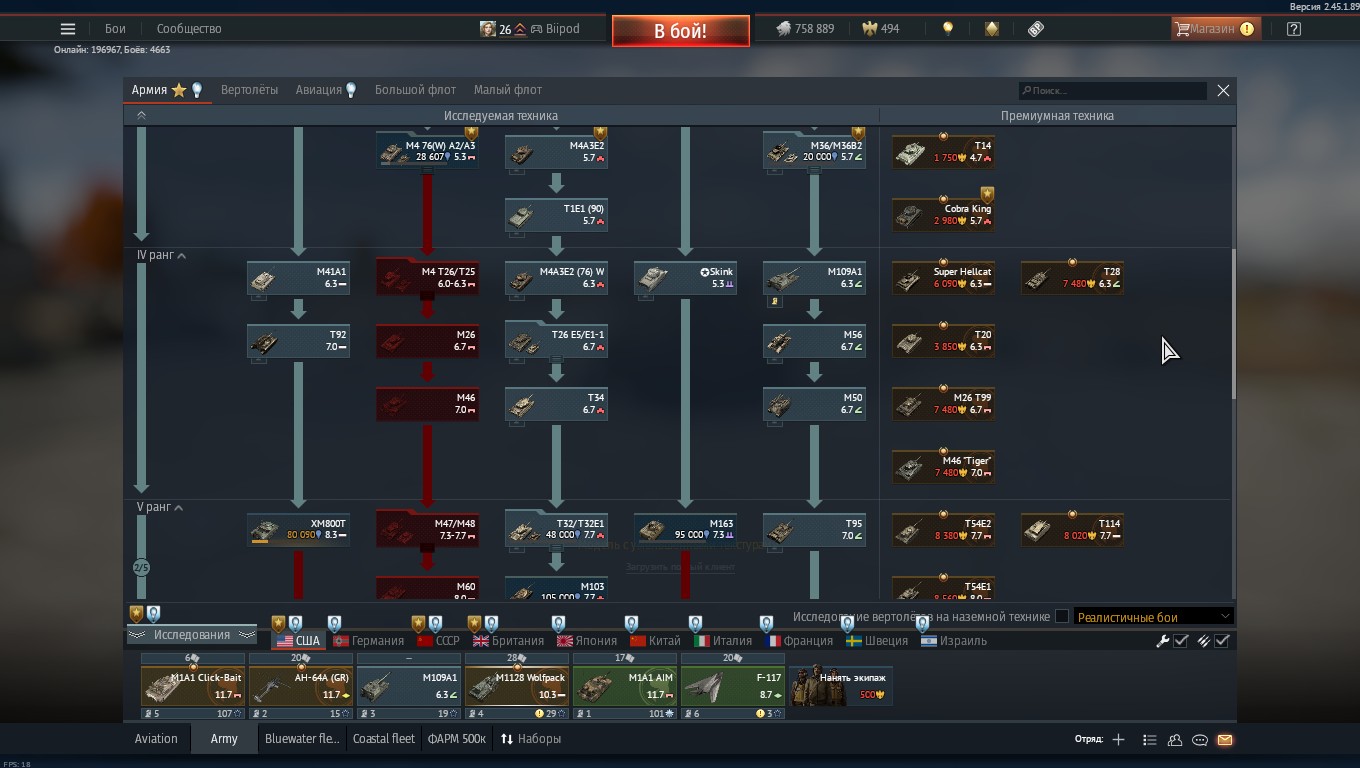
Task: Click the silver lions balance 758 889
Action: [805, 29]
